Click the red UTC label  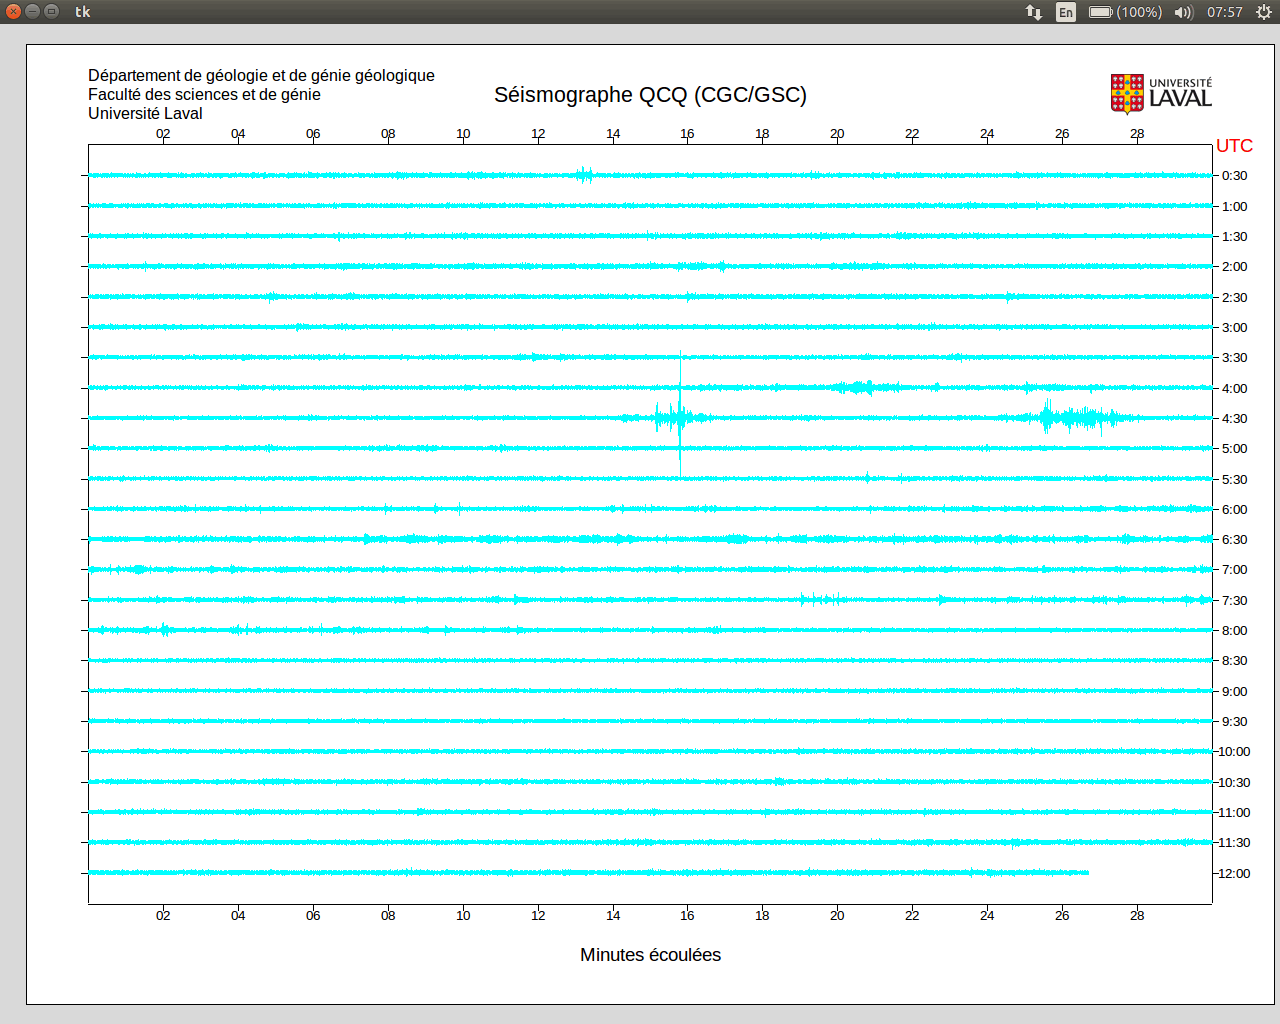point(1234,146)
